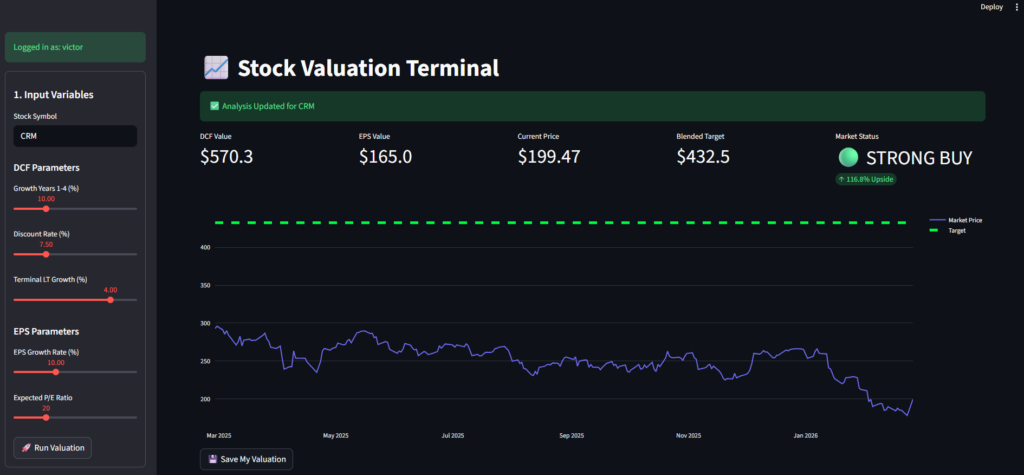Image resolution: width=1024 pixels, height=475 pixels.
Task: Click the rocket icon on Run Valuation
Action: click(x=25, y=447)
